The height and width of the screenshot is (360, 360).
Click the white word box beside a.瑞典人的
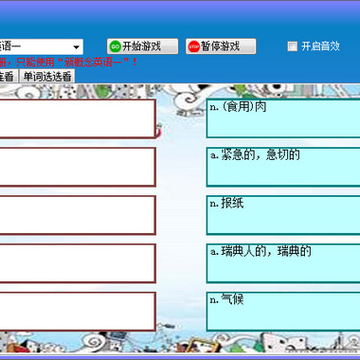click(77, 263)
